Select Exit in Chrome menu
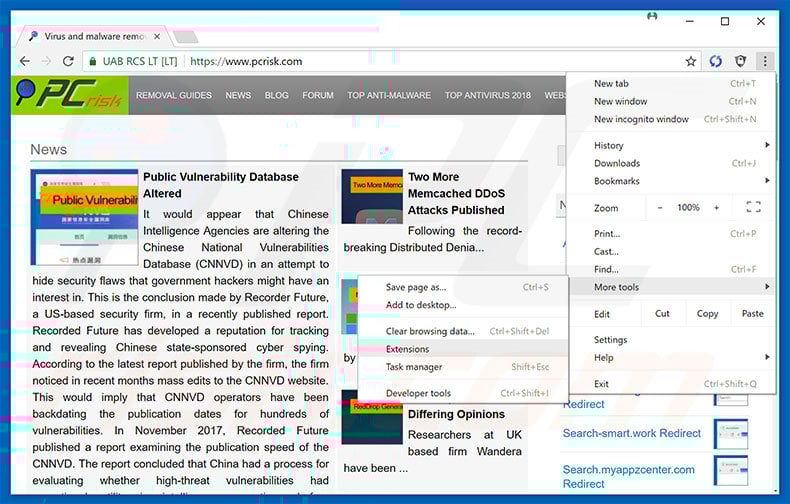 tap(670, 384)
